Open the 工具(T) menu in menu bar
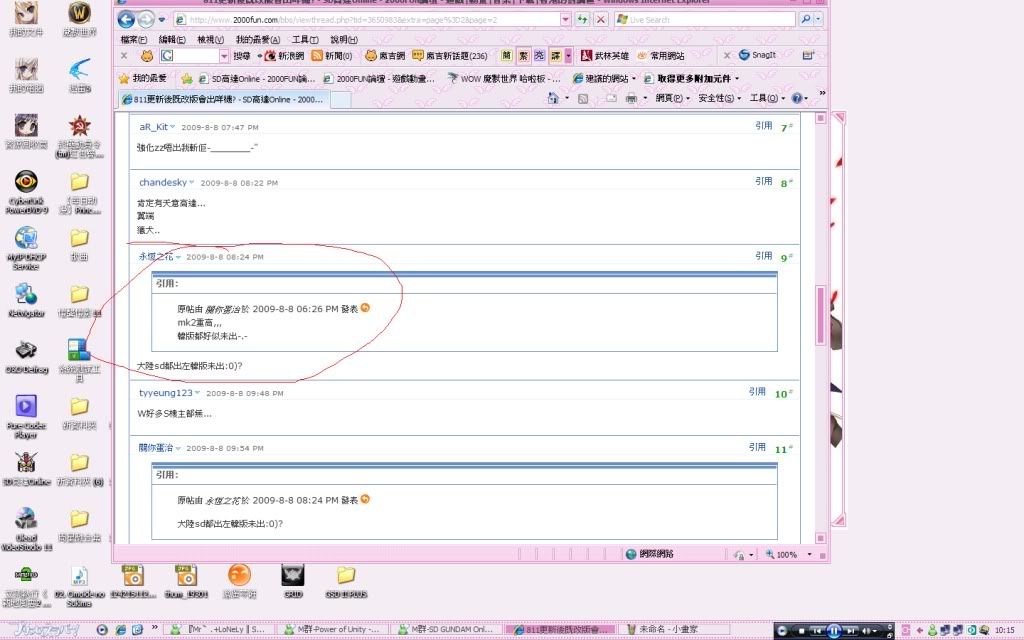The height and width of the screenshot is (640, 1024). [305, 40]
